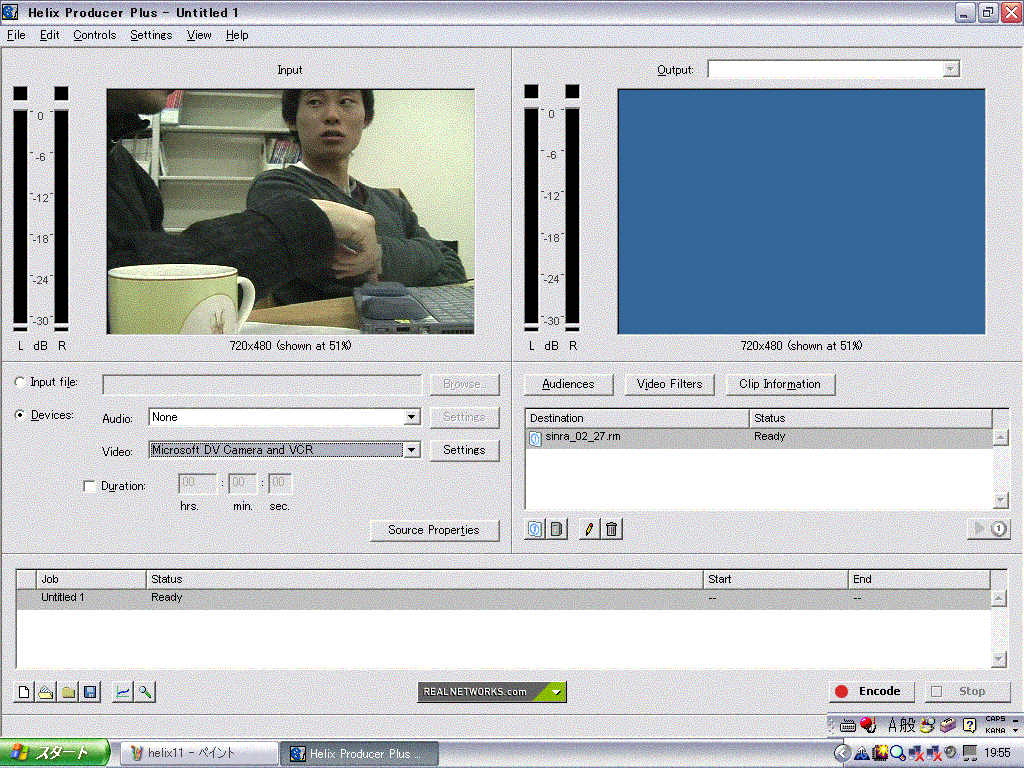Select the Untitled 1 job row
The width and height of the screenshot is (1024, 768).
(x=503, y=598)
